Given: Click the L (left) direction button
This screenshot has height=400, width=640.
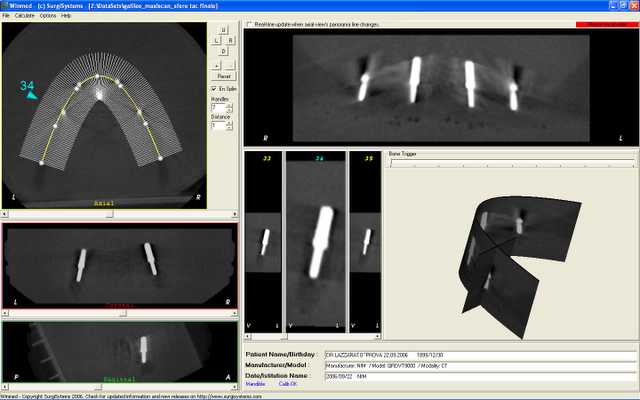Looking at the screenshot, I should [216, 40].
